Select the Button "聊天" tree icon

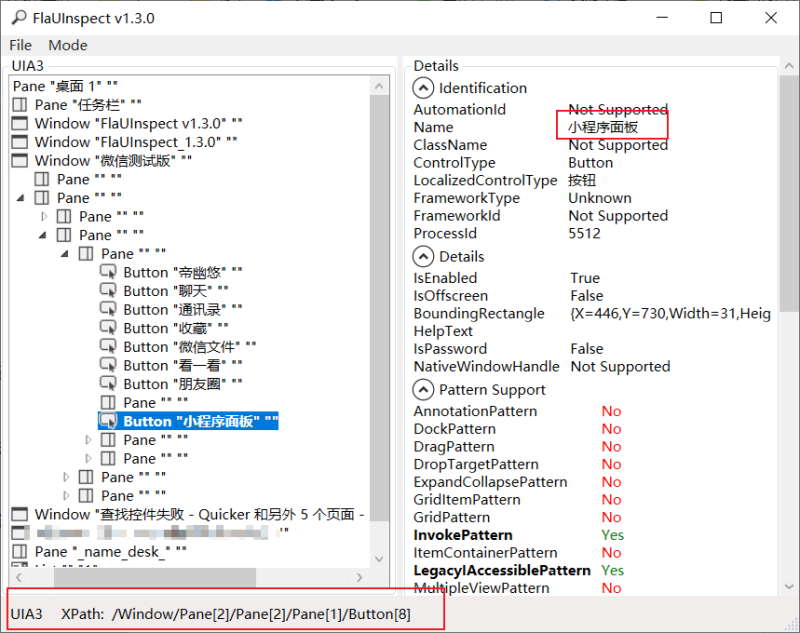[108, 291]
